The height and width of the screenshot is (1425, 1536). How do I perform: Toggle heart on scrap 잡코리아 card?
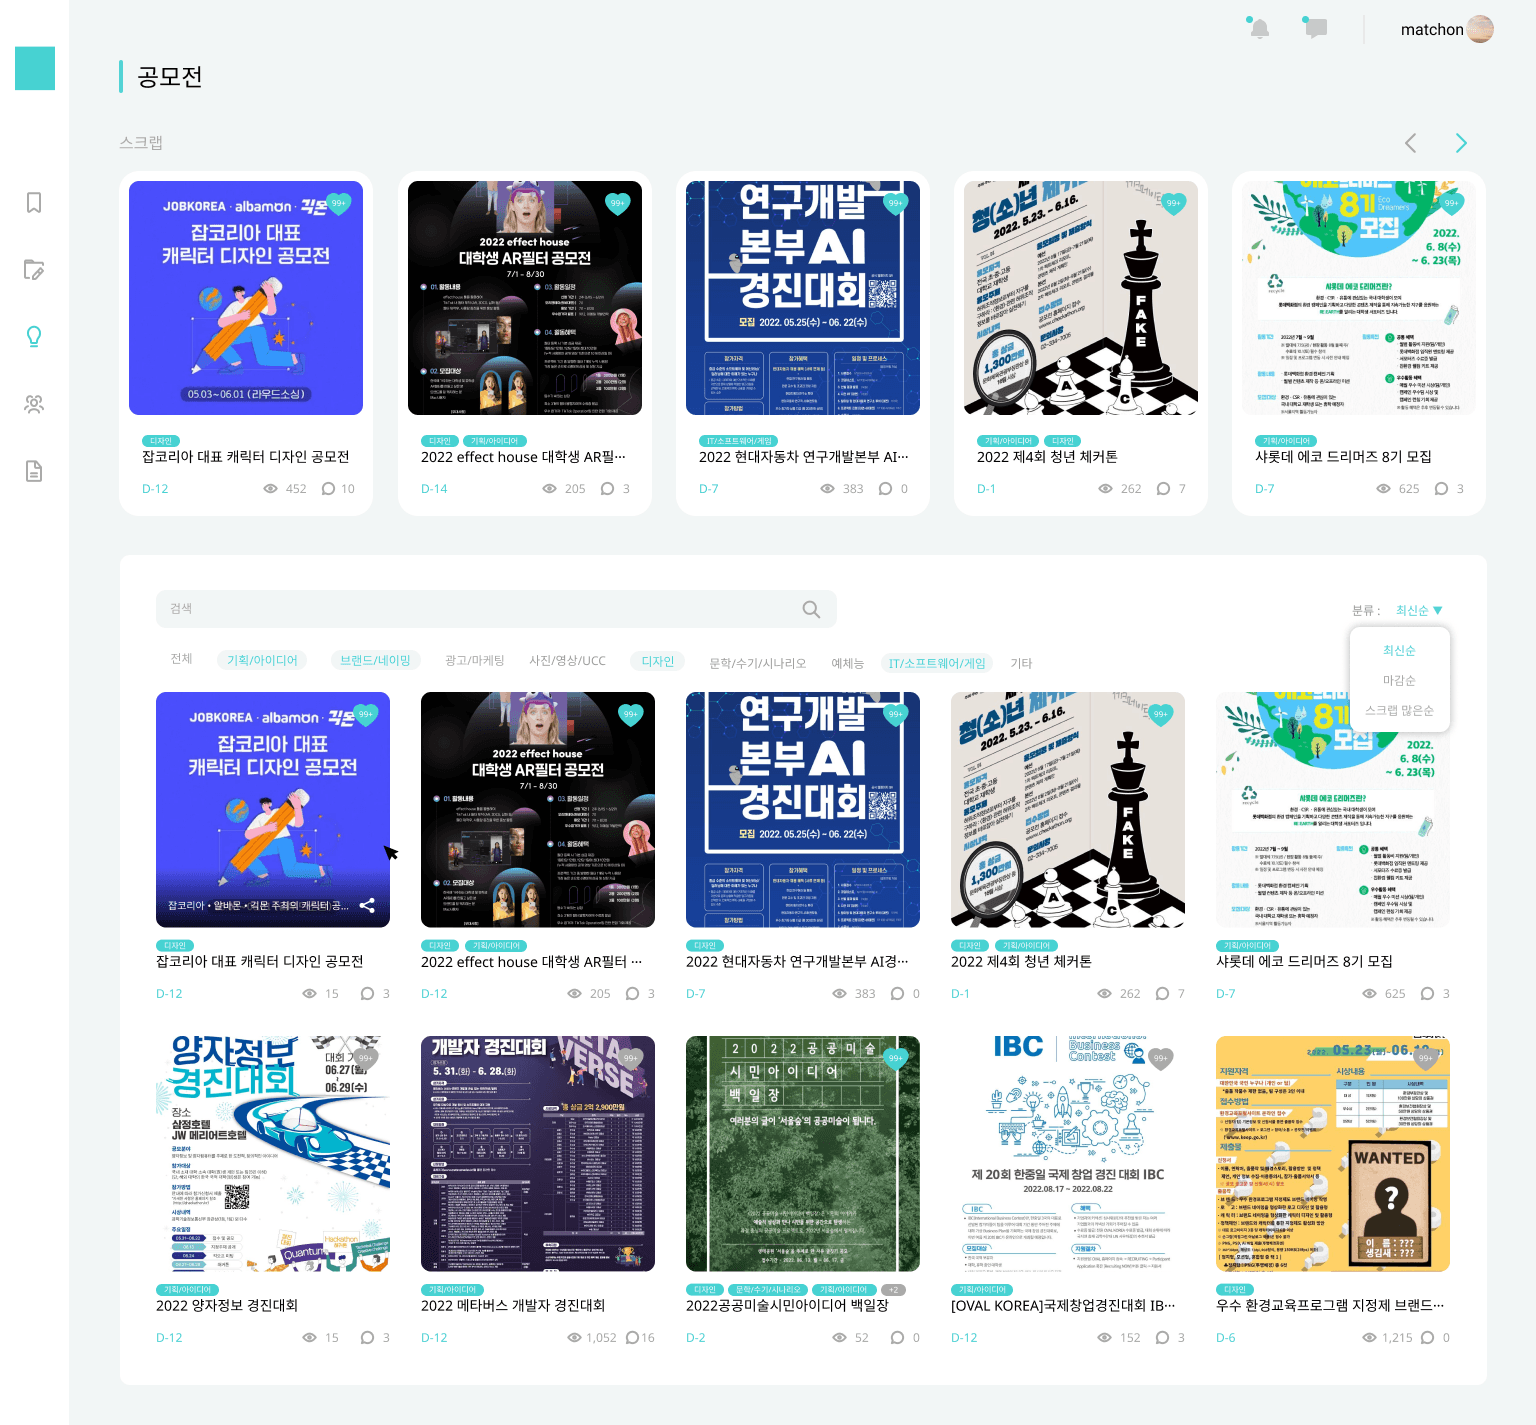pos(339,204)
